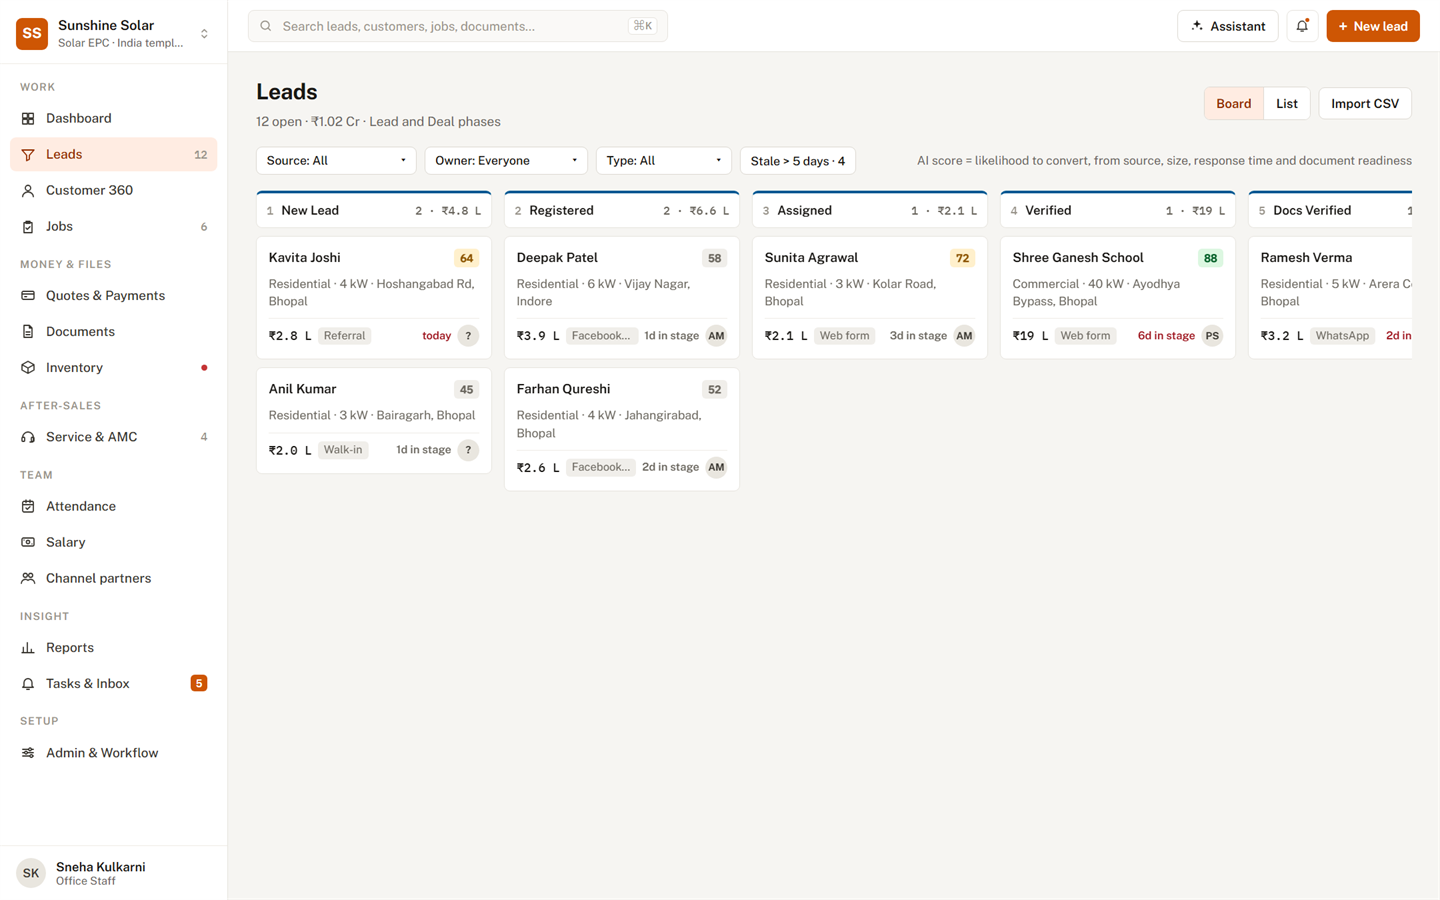
Task: Click the SS Sunshine Solar logo
Action: tap(32, 33)
